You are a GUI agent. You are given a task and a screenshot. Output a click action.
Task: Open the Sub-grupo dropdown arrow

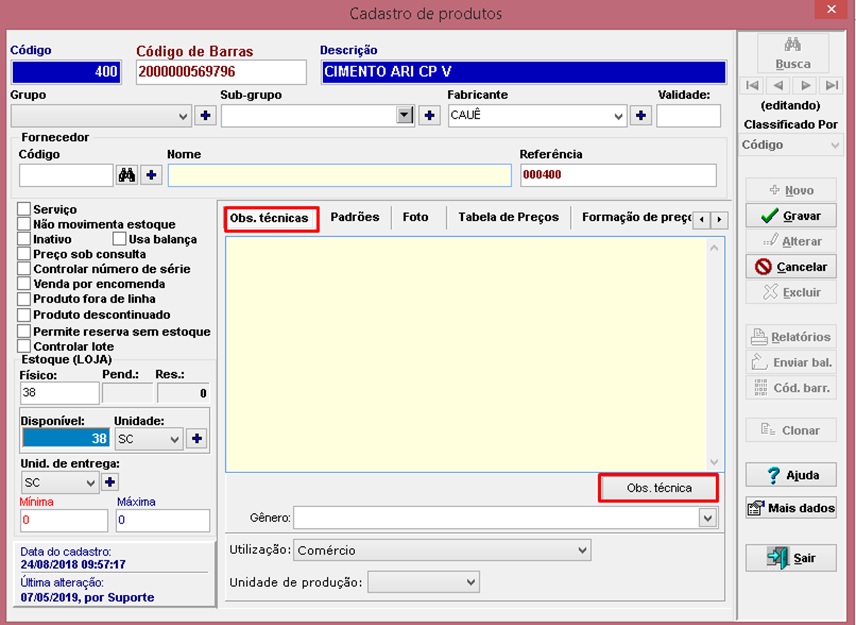(404, 115)
